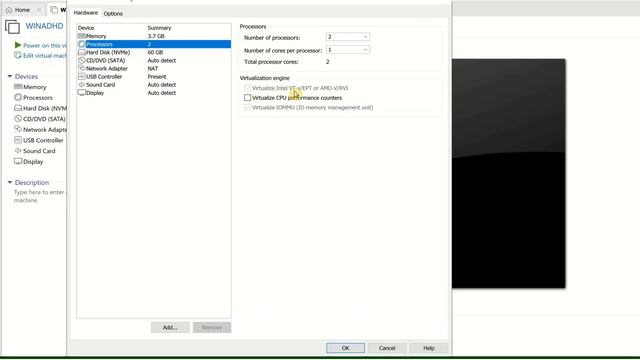Close the Home tab
Screen dimensions: 640x360
pos(39,9)
